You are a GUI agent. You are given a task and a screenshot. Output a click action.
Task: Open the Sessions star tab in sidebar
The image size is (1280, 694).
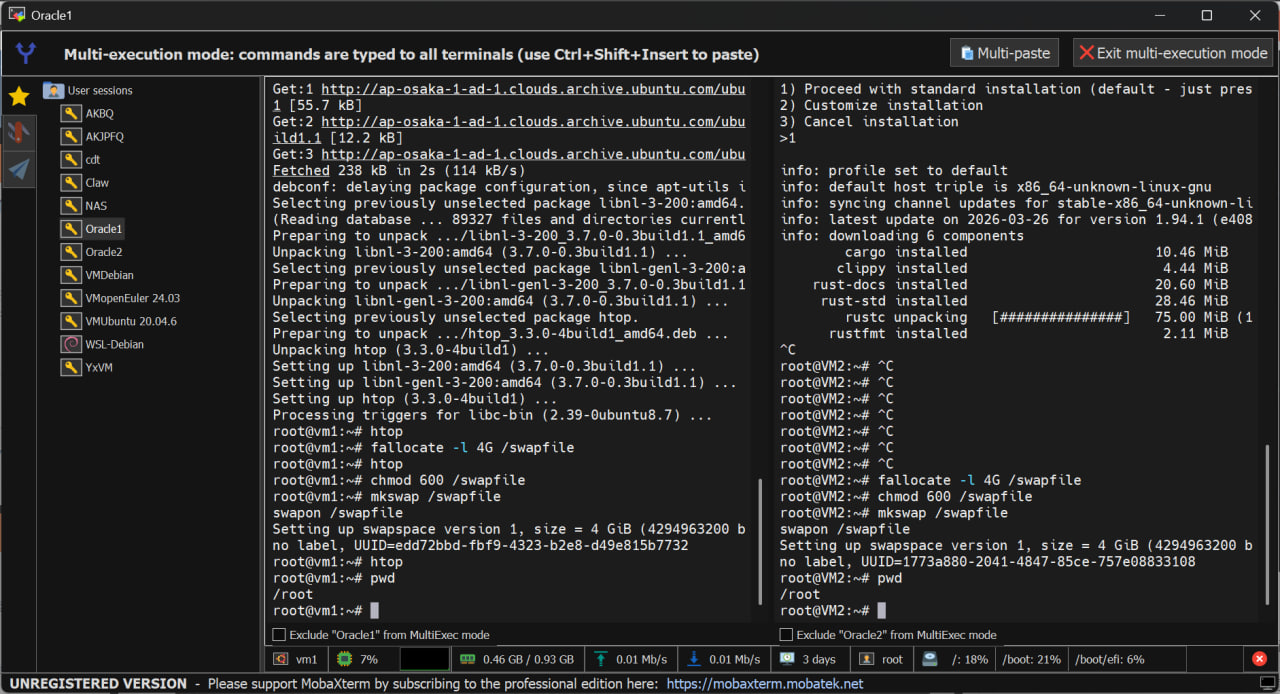pyautogui.click(x=18, y=96)
